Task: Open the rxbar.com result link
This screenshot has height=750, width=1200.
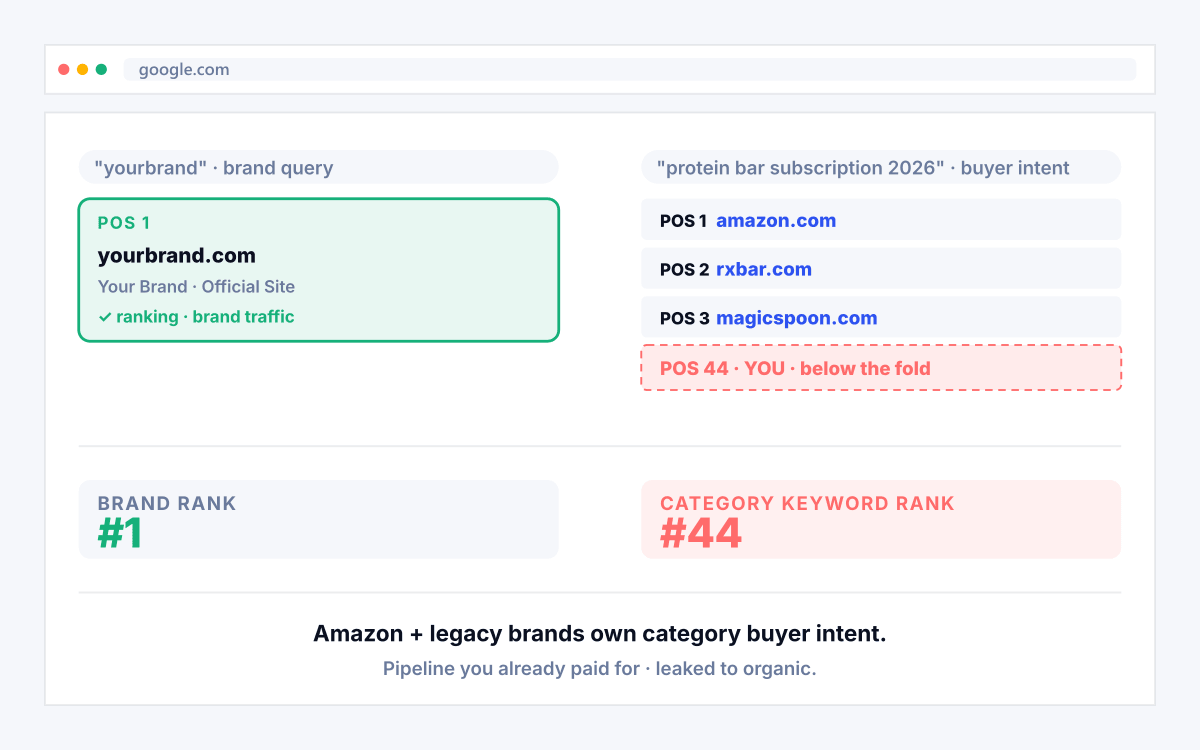Action: point(764,269)
